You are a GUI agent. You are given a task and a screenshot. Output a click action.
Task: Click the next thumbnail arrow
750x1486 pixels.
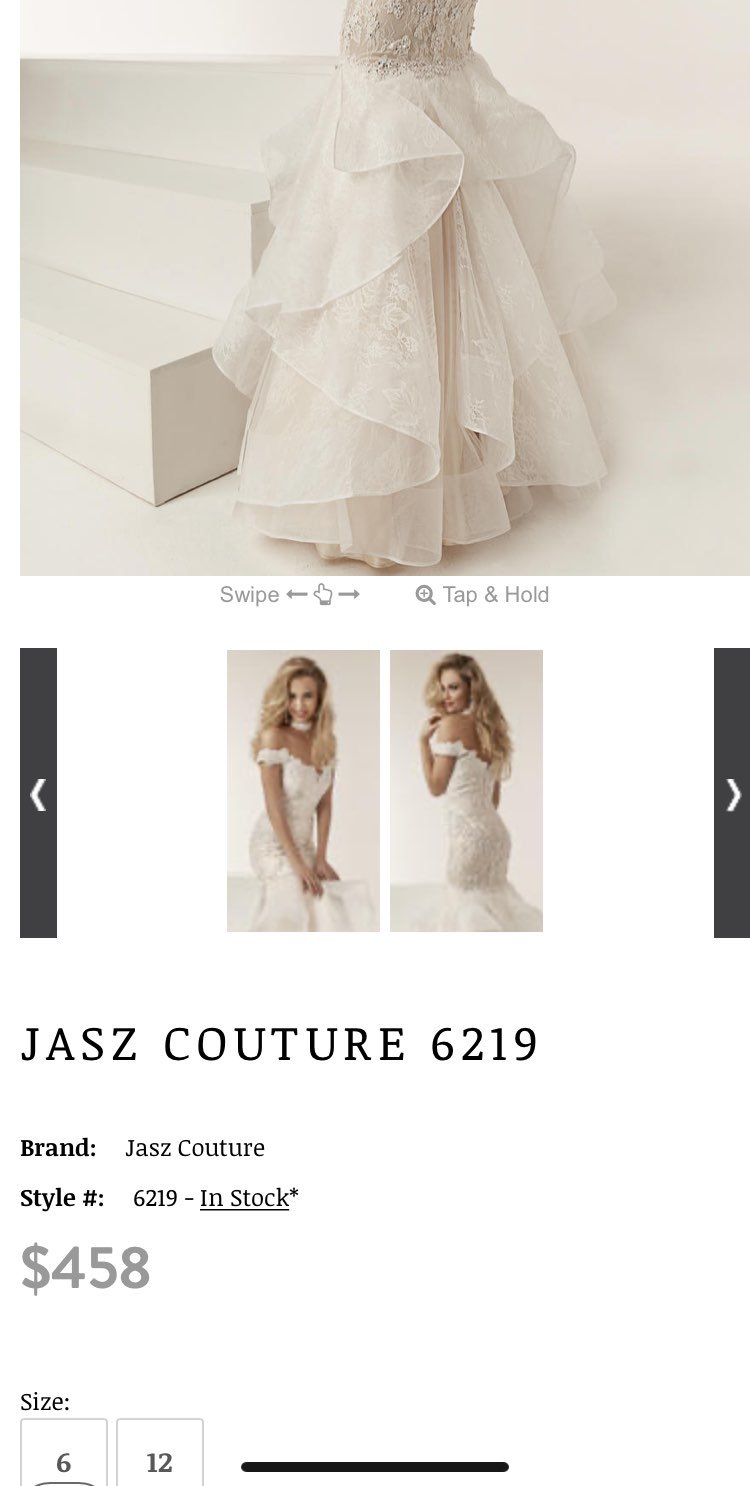(732, 793)
